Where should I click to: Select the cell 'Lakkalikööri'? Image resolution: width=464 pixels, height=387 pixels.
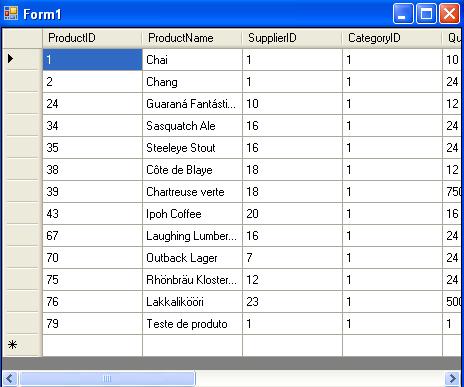[x=192, y=301]
